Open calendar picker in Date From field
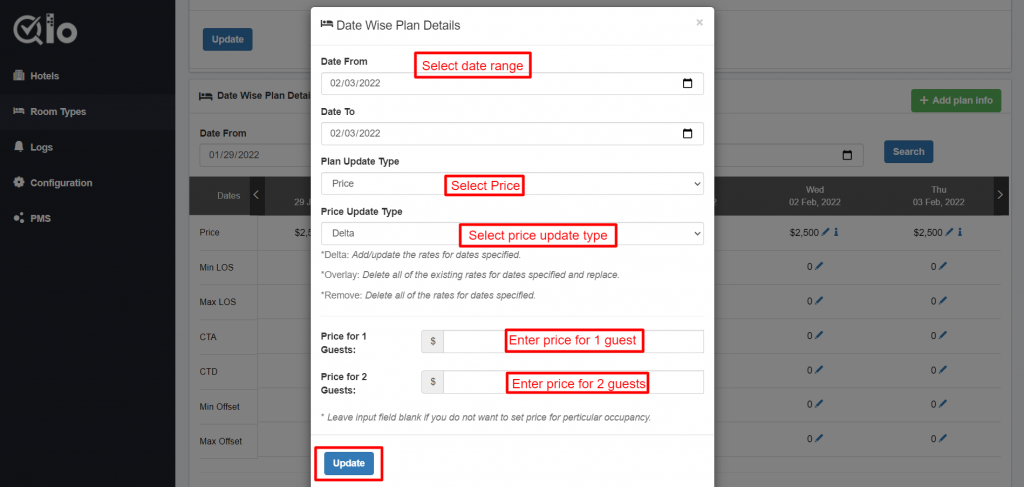This screenshot has width=1024, height=487. tap(687, 84)
